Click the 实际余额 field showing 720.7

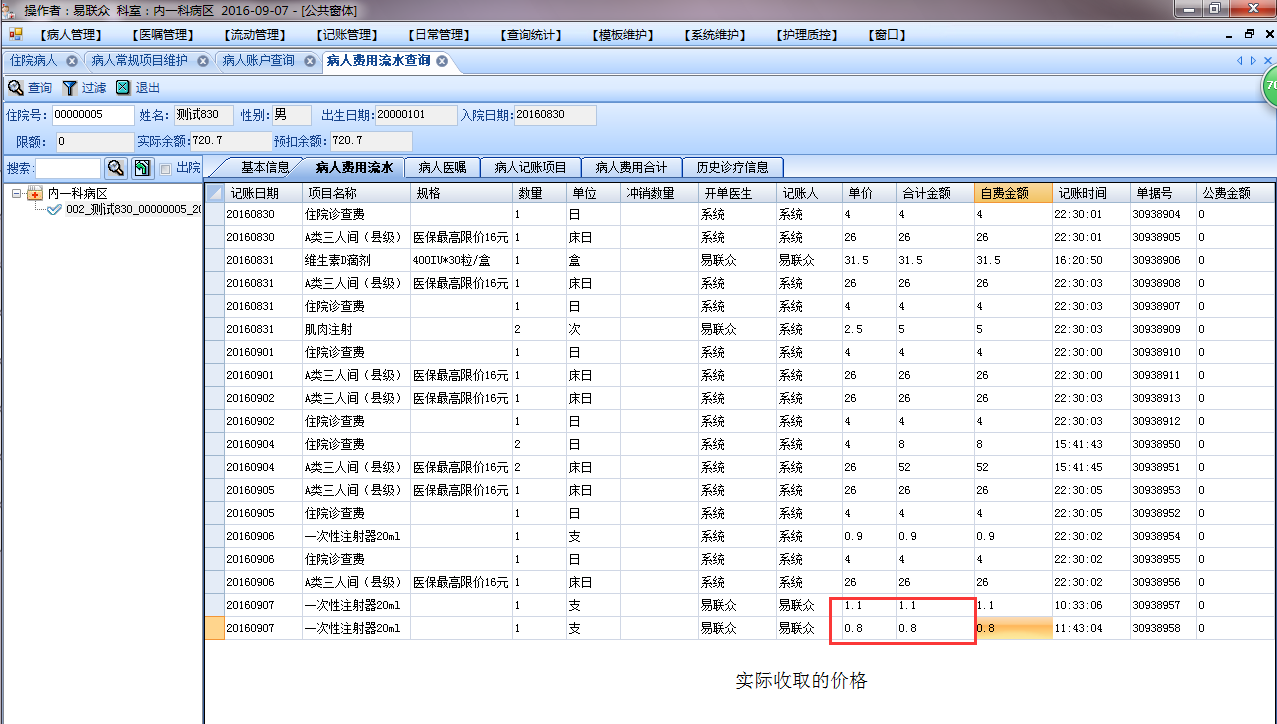(x=230, y=141)
